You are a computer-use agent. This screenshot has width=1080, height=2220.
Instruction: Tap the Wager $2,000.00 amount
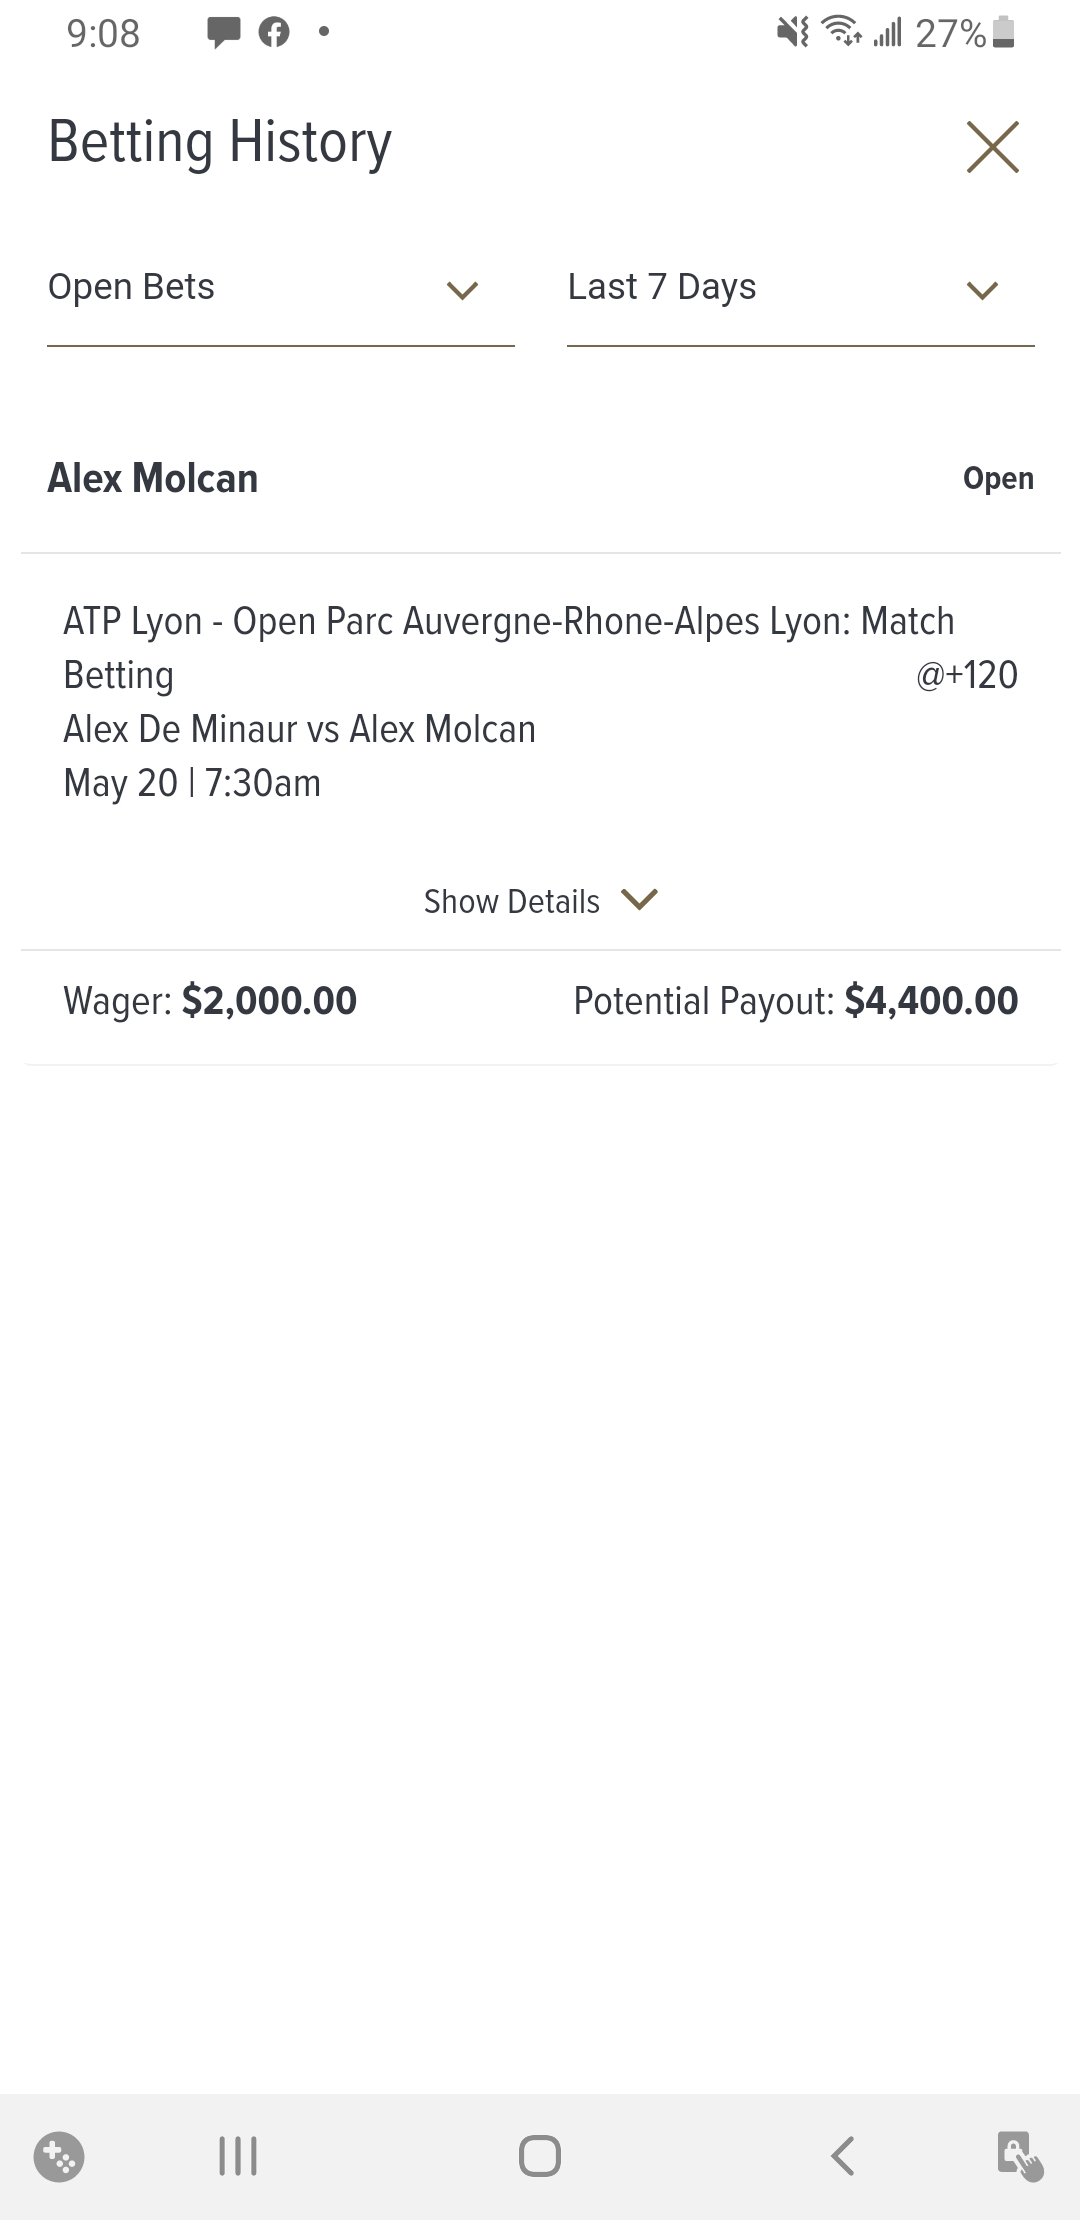point(269,1001)
